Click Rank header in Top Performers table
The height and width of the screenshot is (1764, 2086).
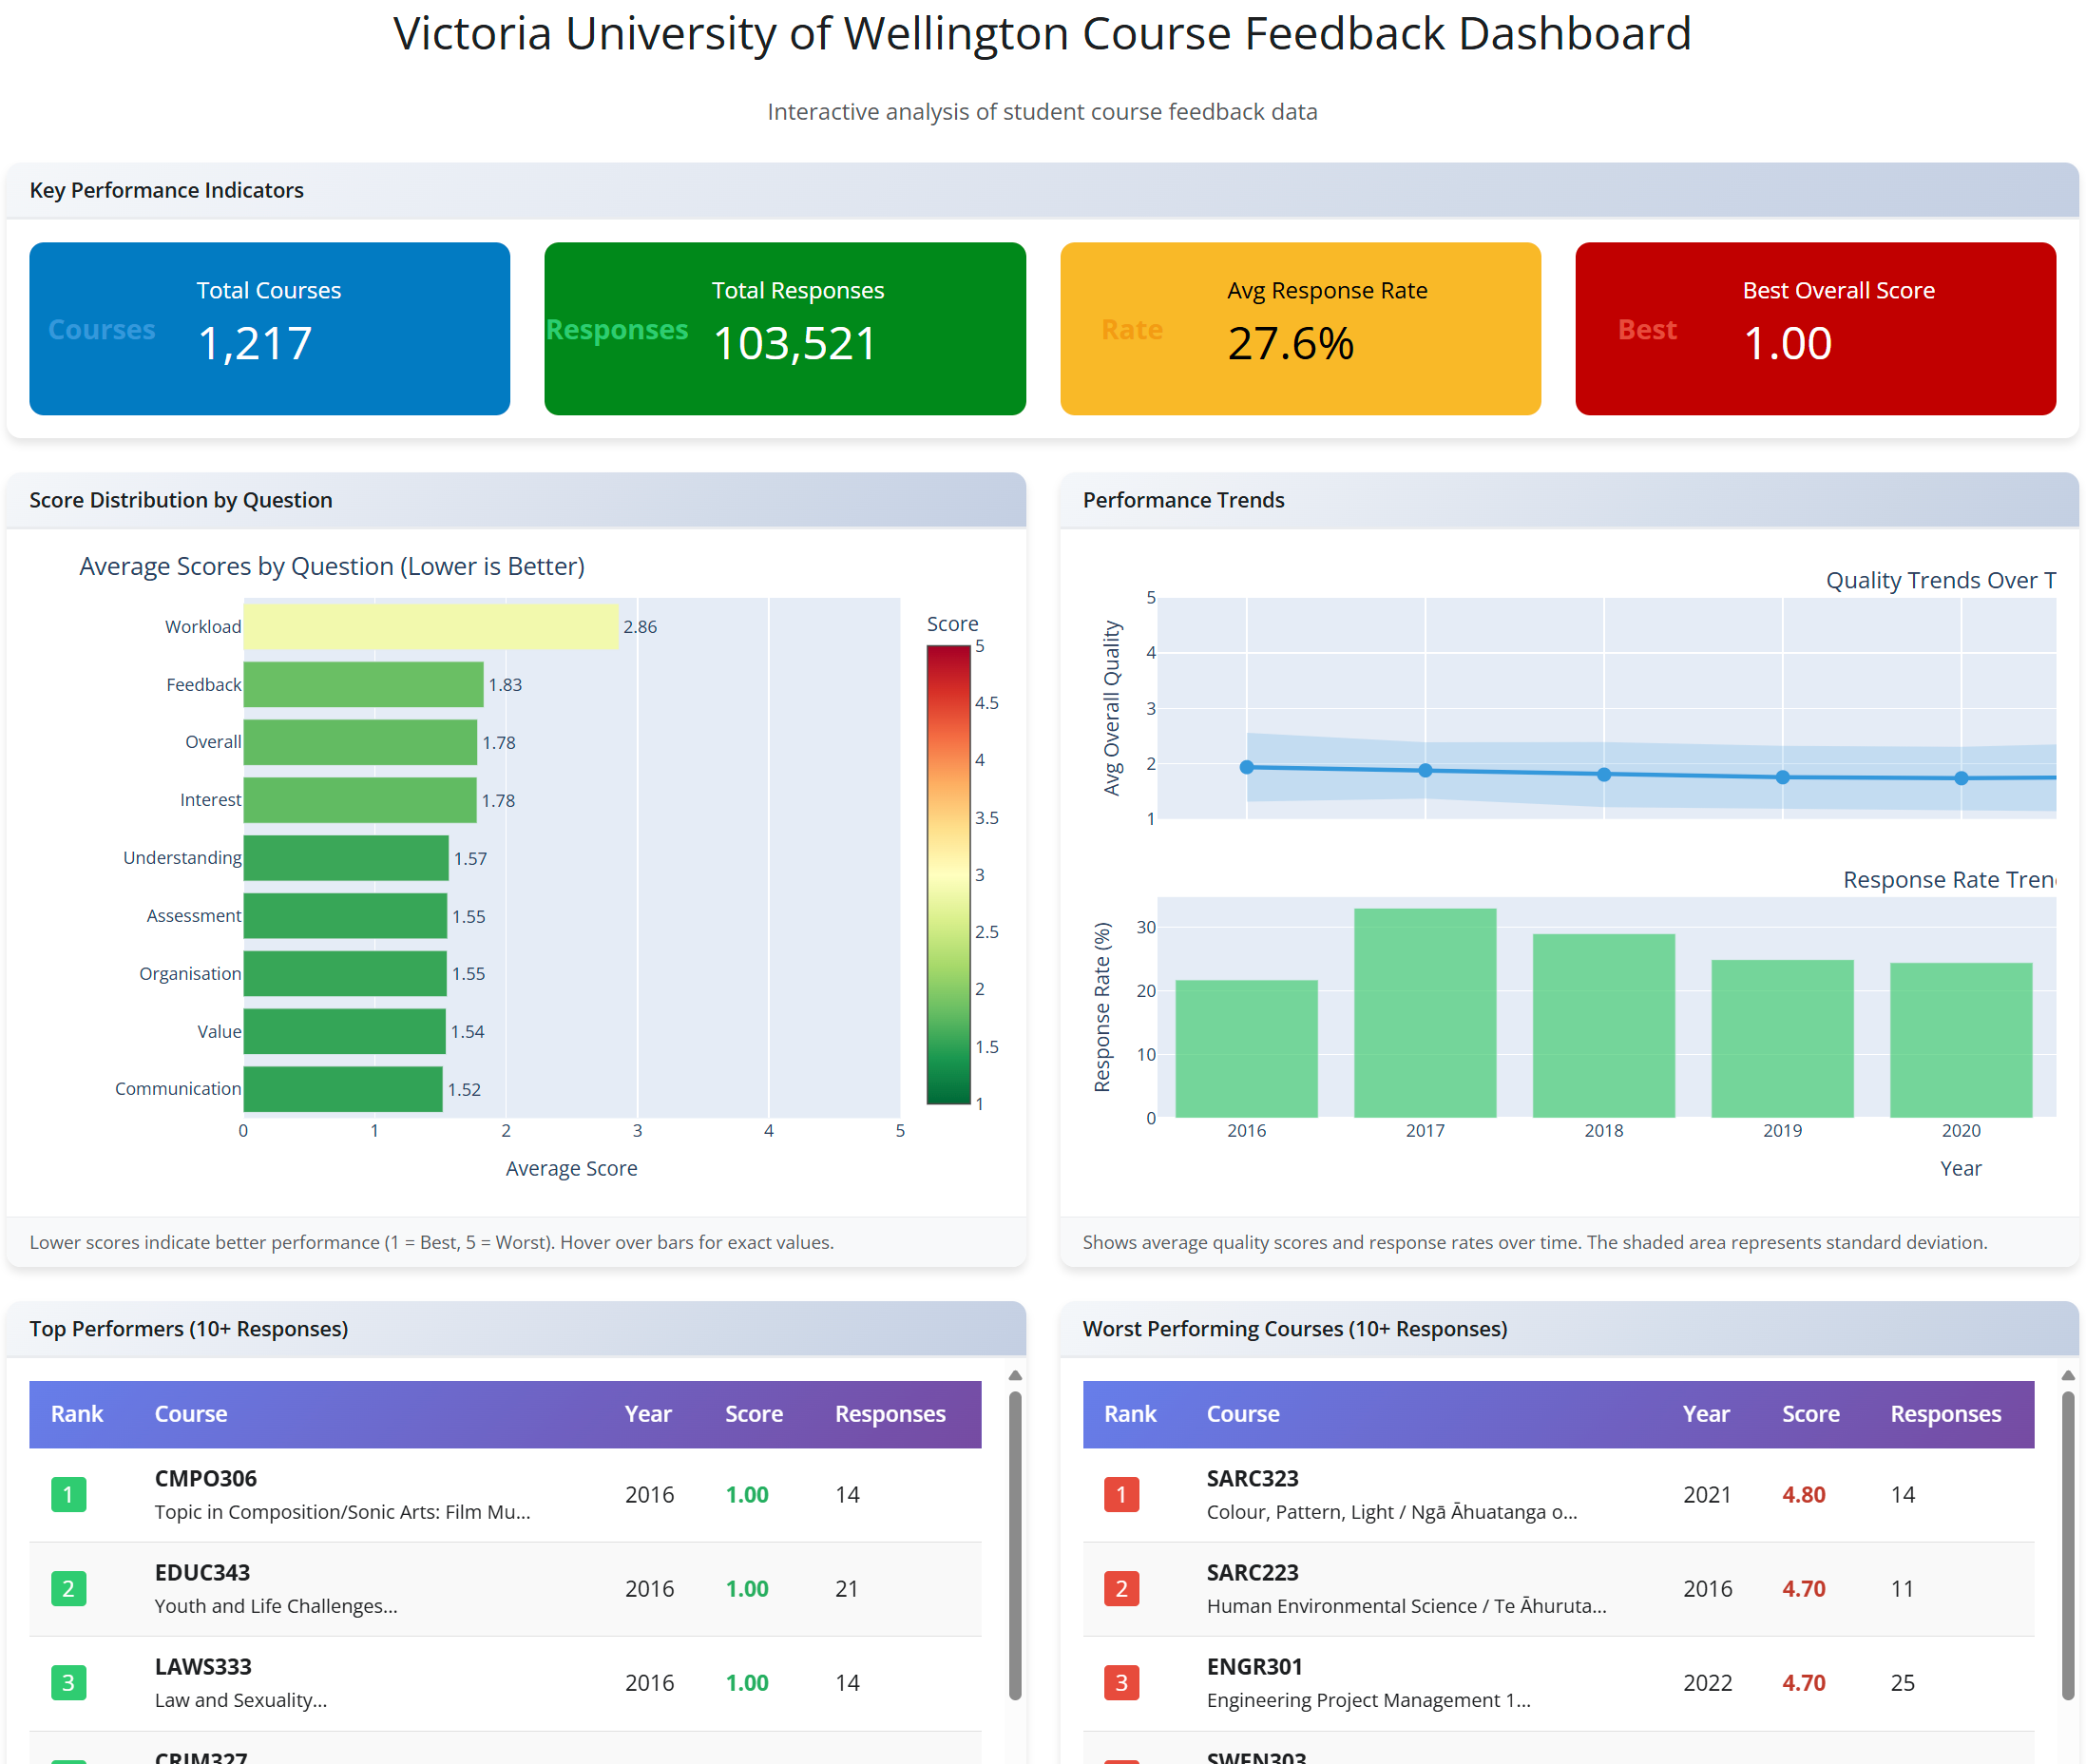click(77, 1414)
